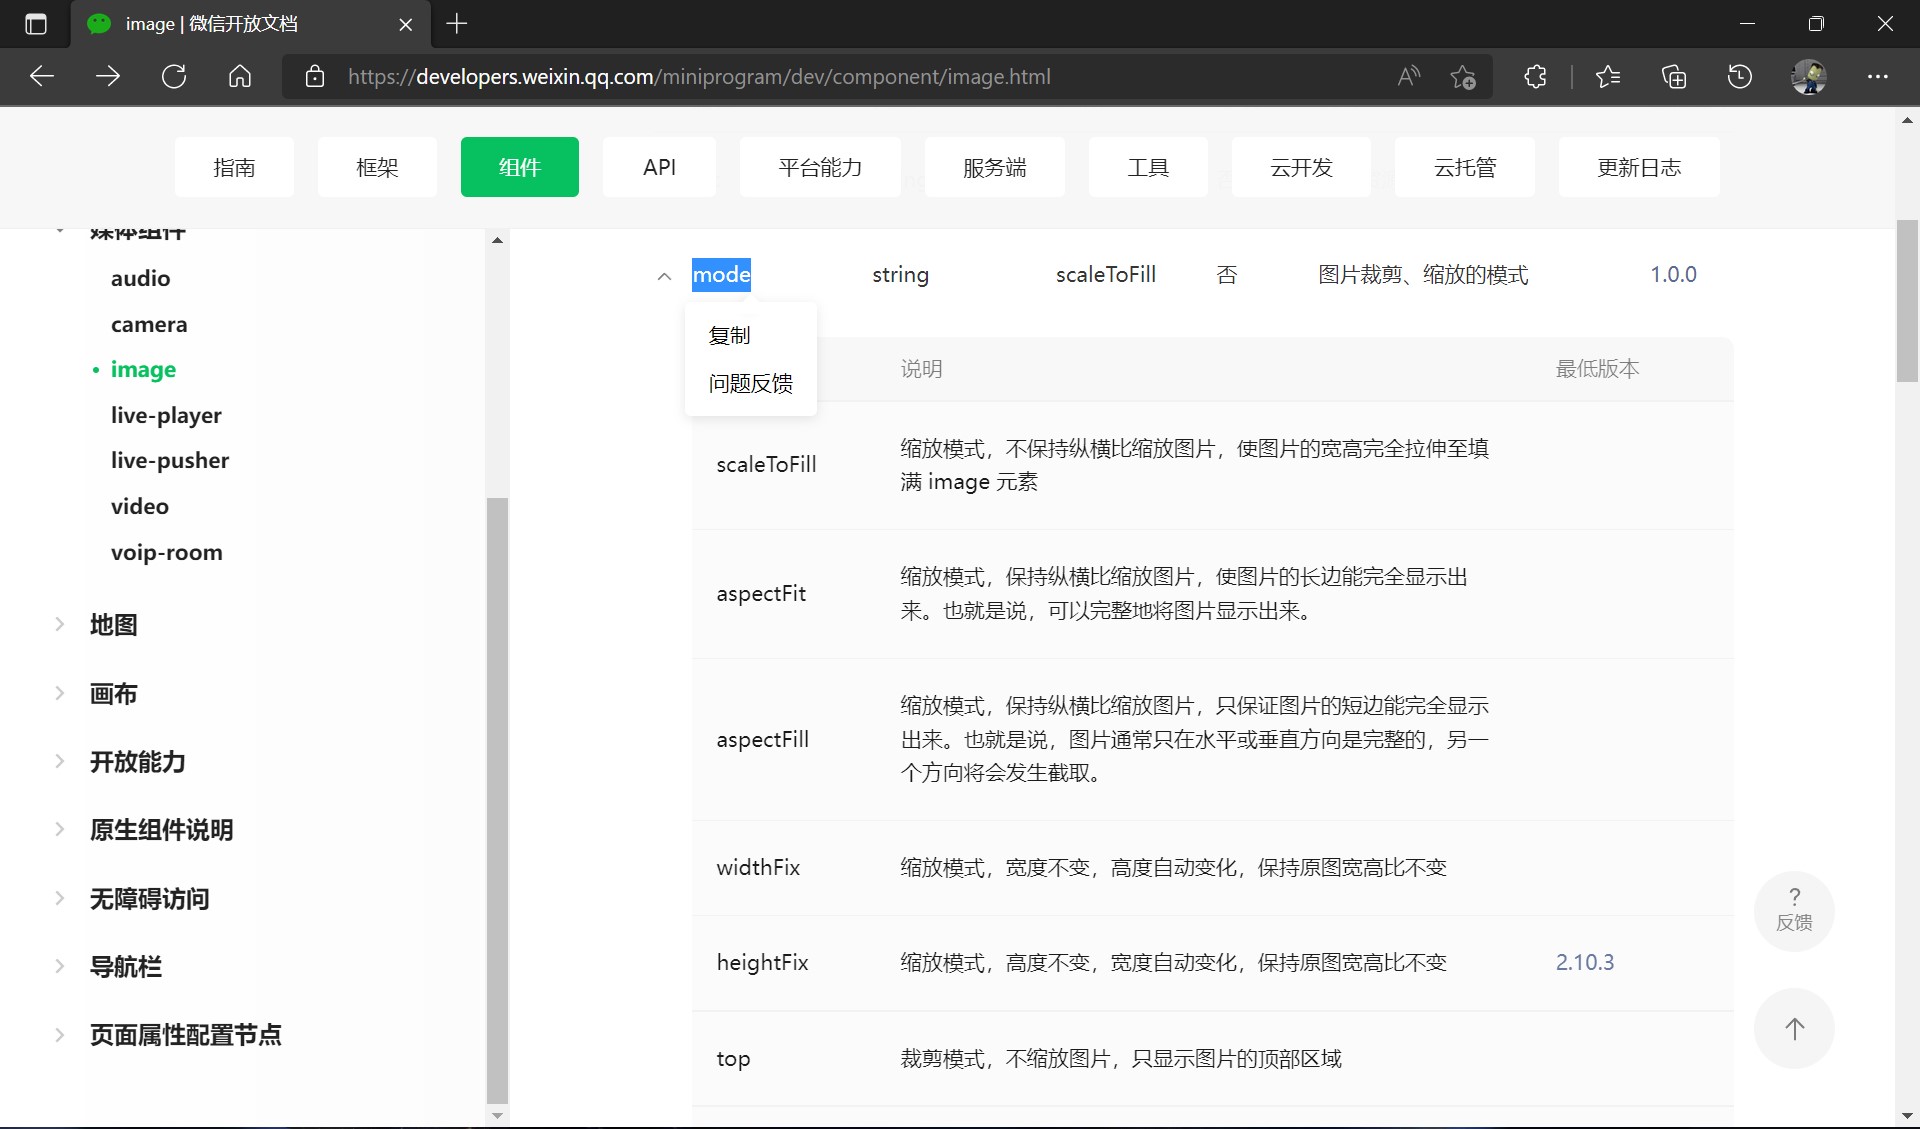The height and width of the screenshot is (1129, 1920).
Task: Click the home page icon
Action: click(x=240, y=77)
